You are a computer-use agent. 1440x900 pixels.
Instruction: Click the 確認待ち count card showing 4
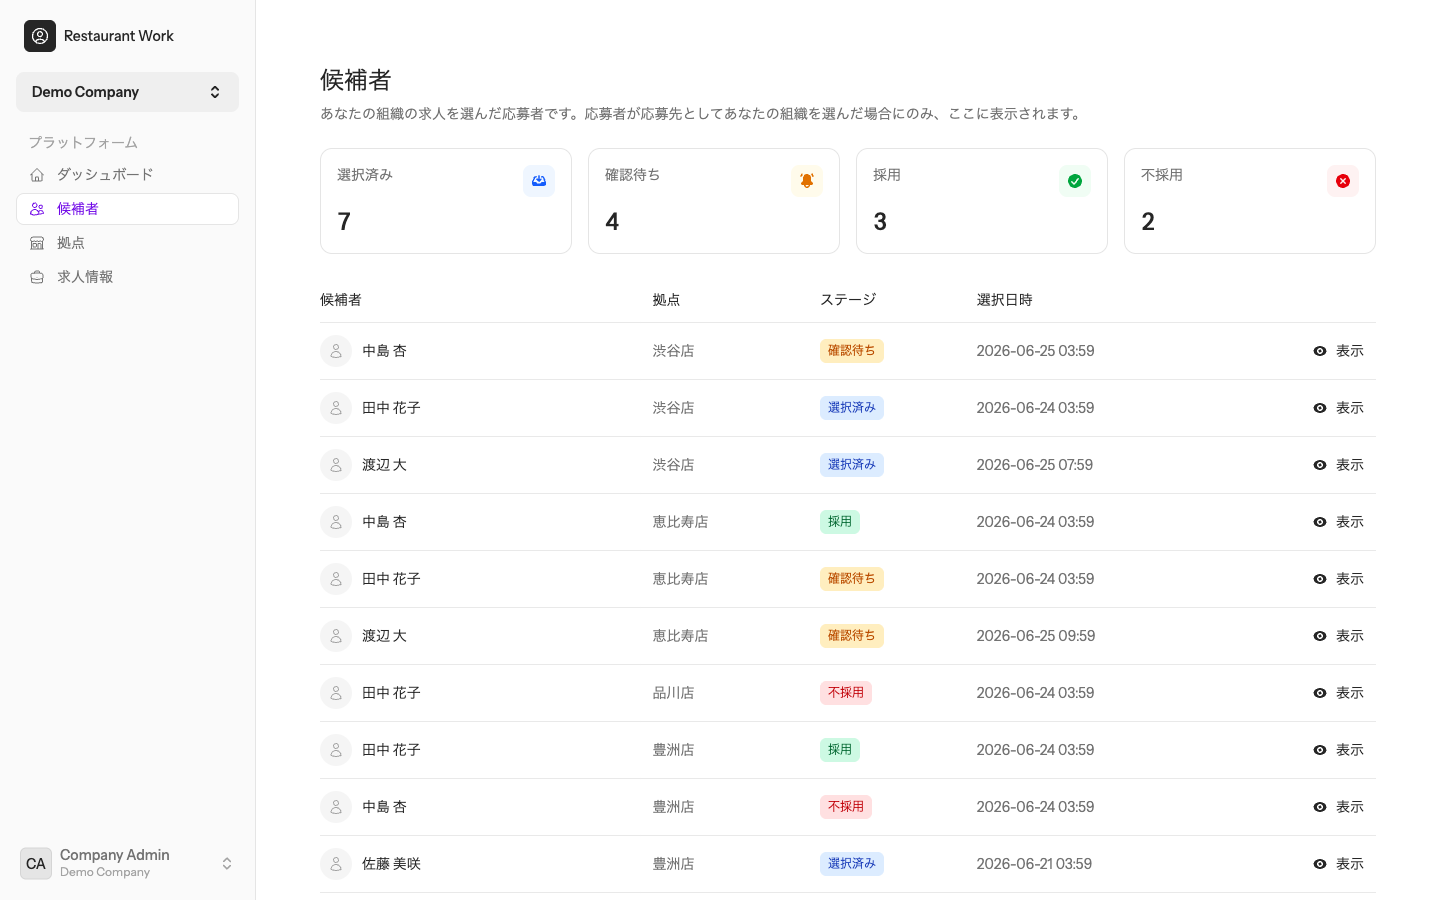tap(714, 201)
